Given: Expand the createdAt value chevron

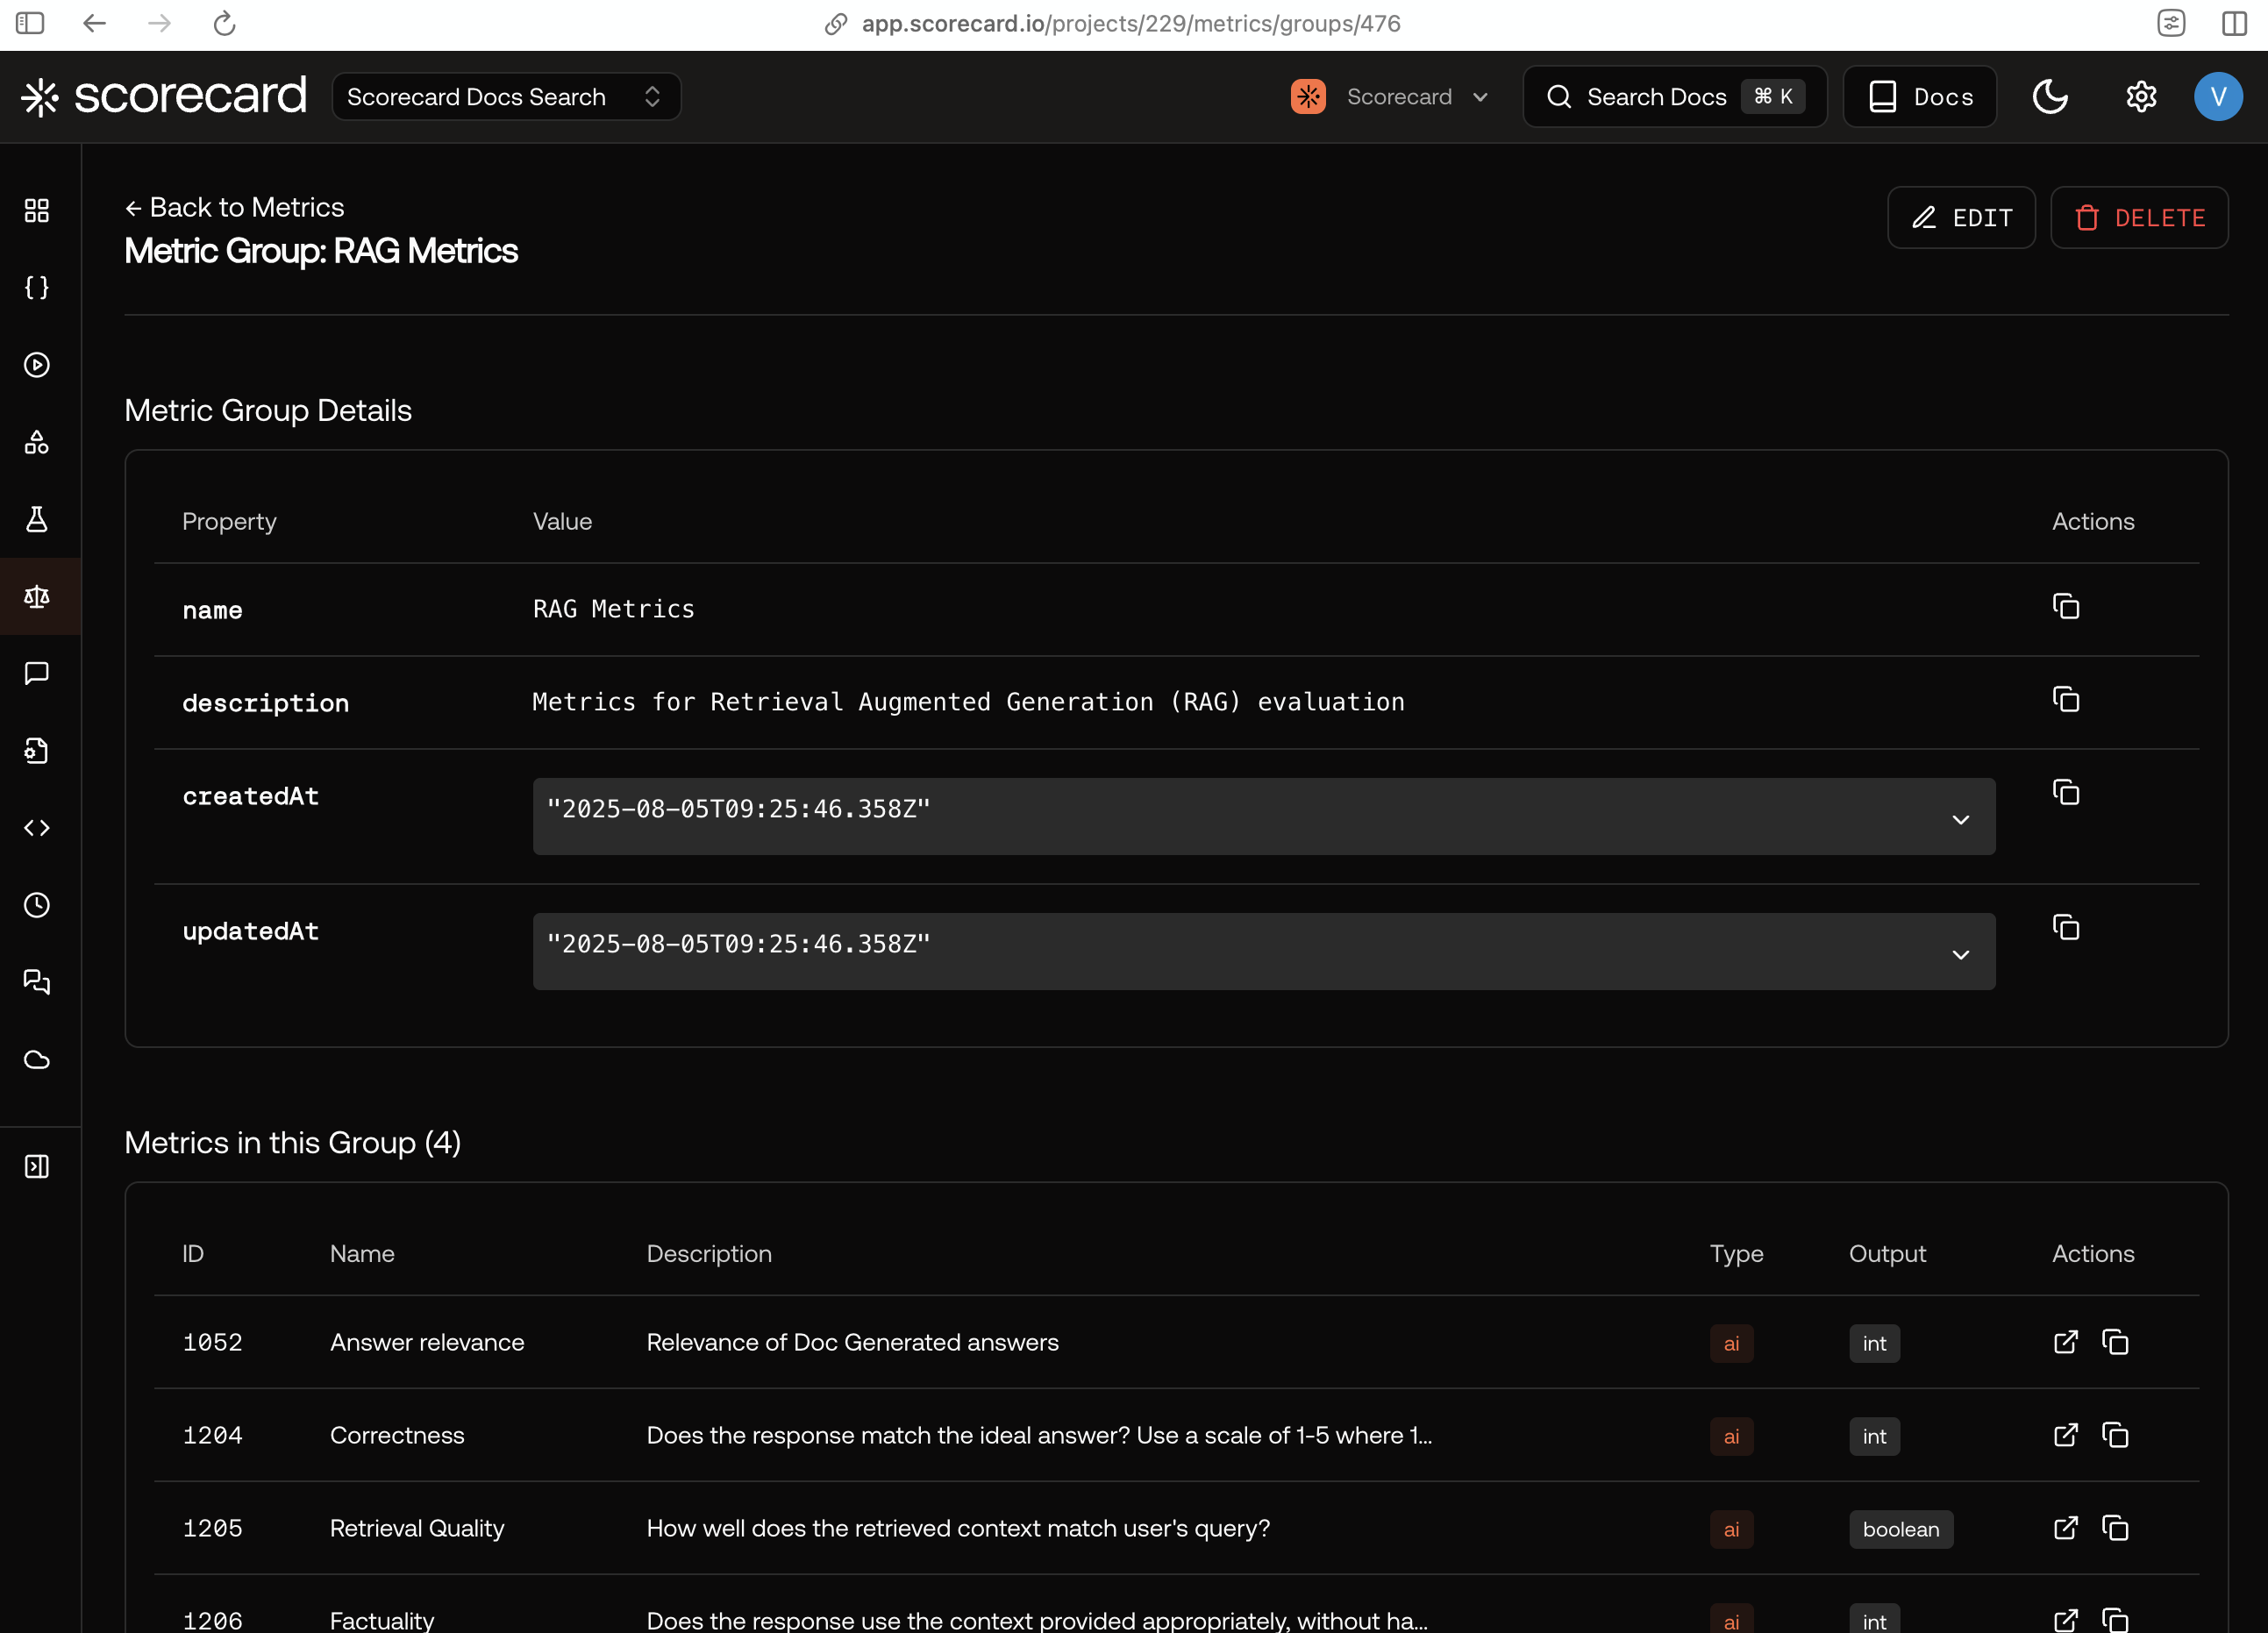Looking at the screenshot, I should [x=1961, y=820].
